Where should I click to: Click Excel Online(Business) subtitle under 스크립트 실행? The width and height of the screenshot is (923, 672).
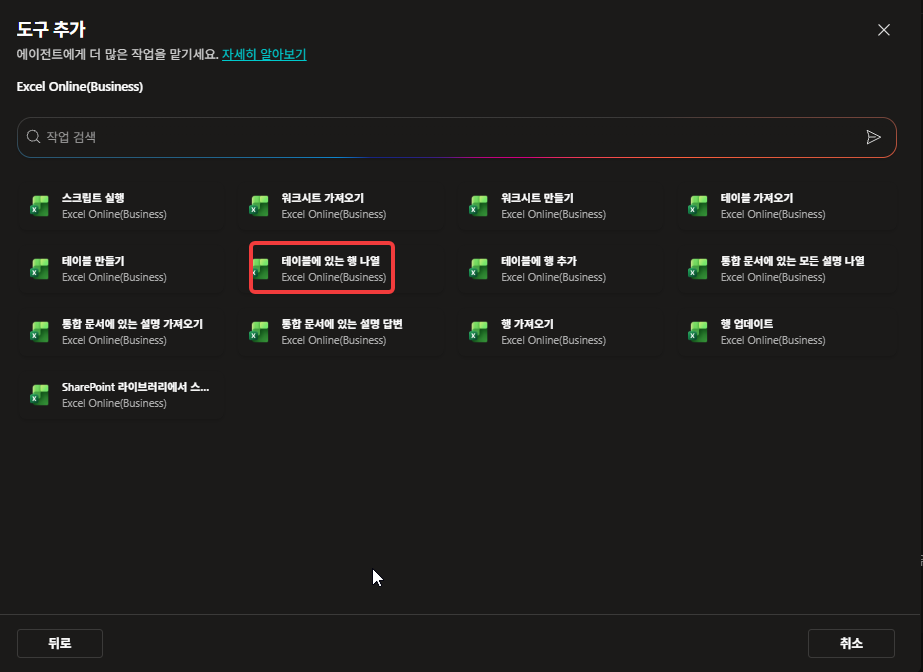tap(114, 214)
